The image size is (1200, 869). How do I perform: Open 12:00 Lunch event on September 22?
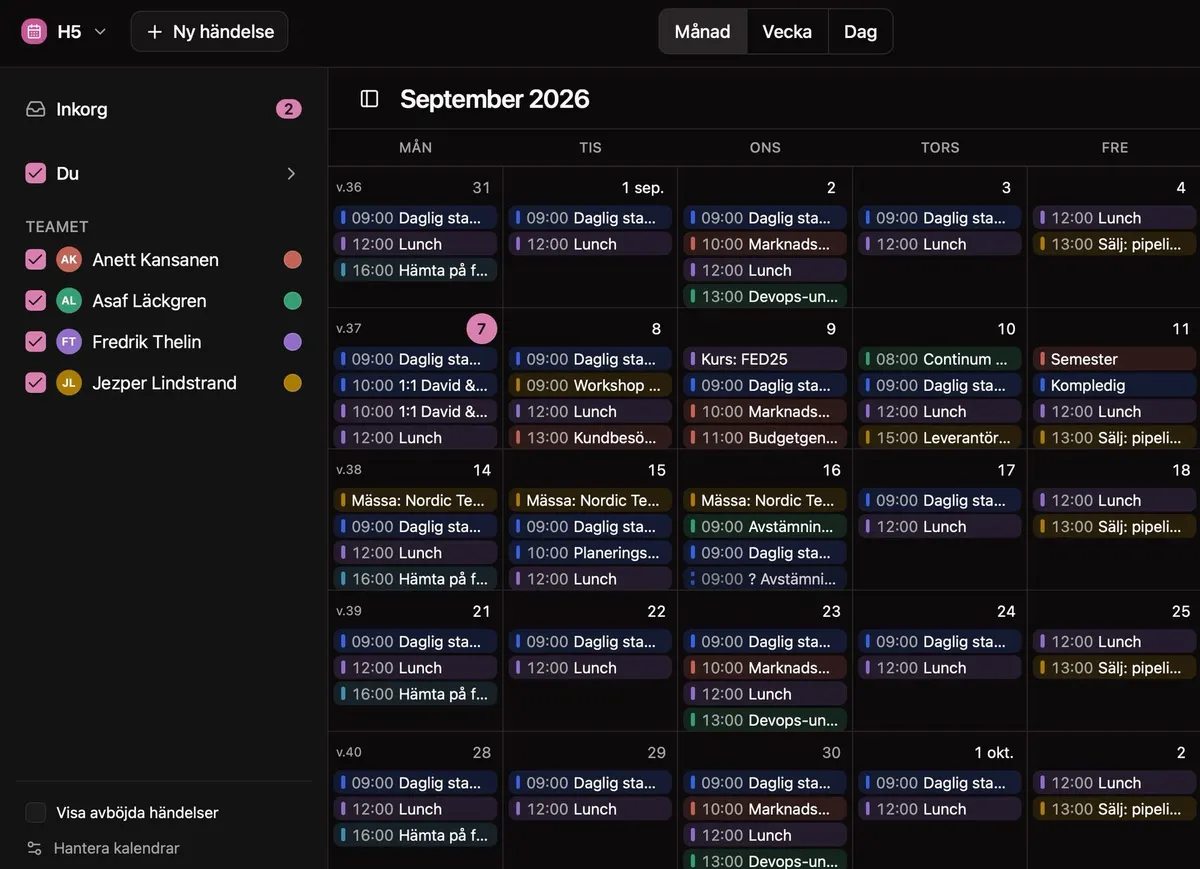pos(590,668)
